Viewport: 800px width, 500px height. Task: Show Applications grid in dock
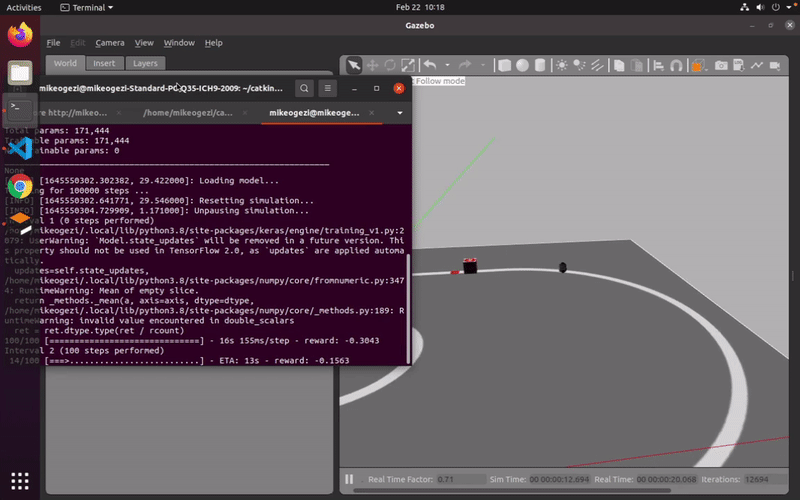pos(20,481)
